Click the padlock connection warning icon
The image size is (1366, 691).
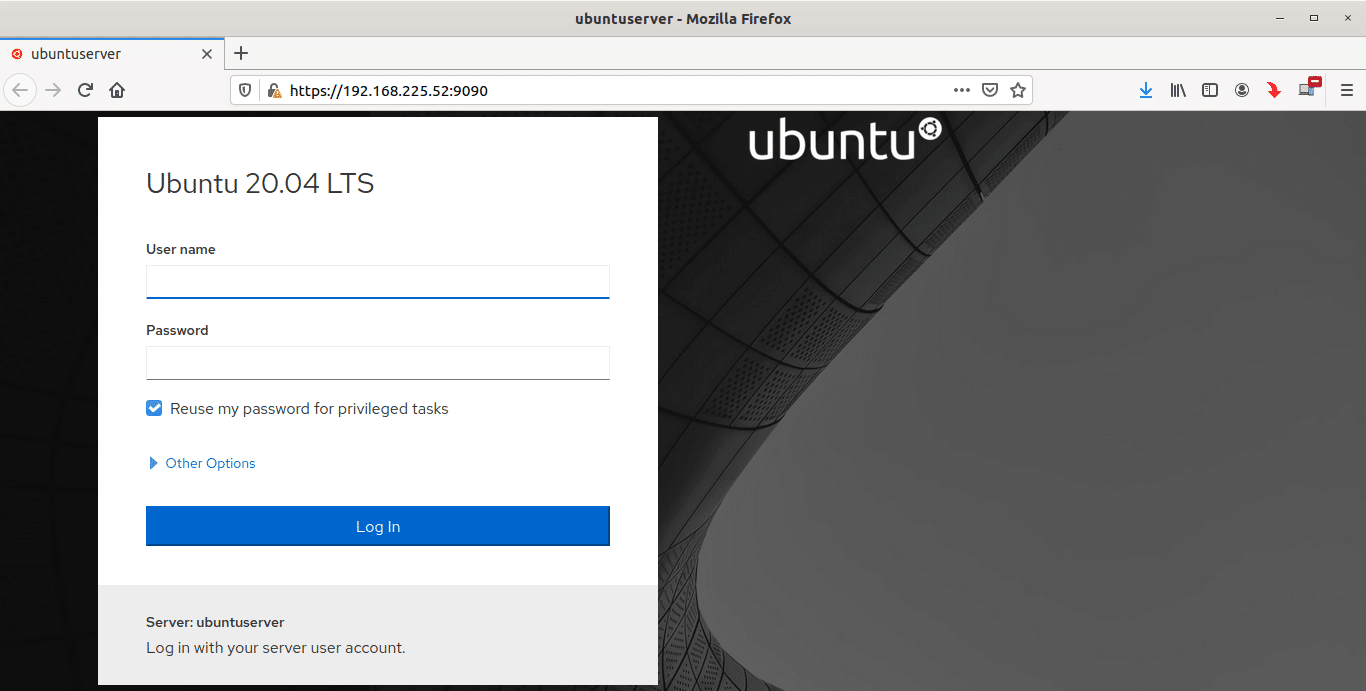coord(273,90)
